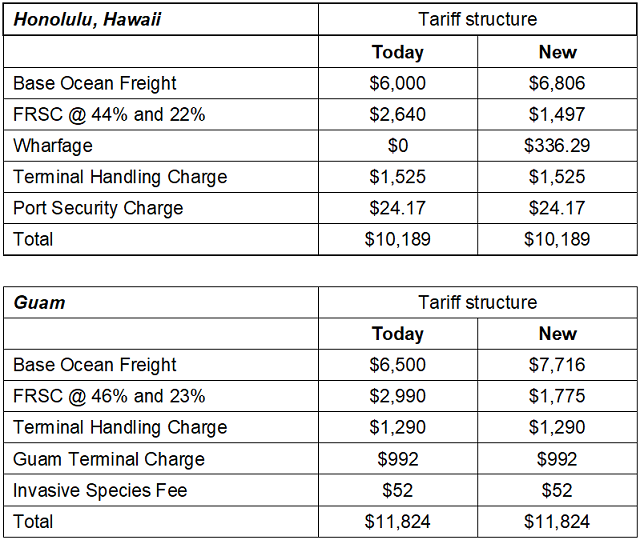
Task: Click the Invasive Species Fee label
Action: point(100,490)
